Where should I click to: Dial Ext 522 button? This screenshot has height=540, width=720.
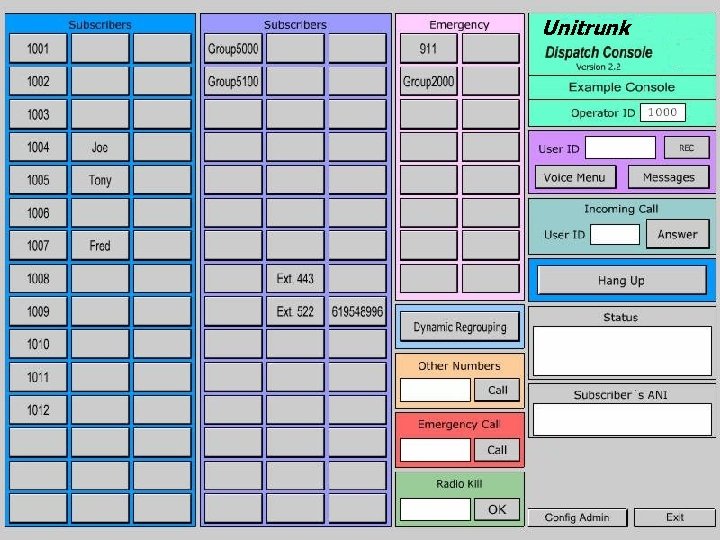[x=295, y=312]
